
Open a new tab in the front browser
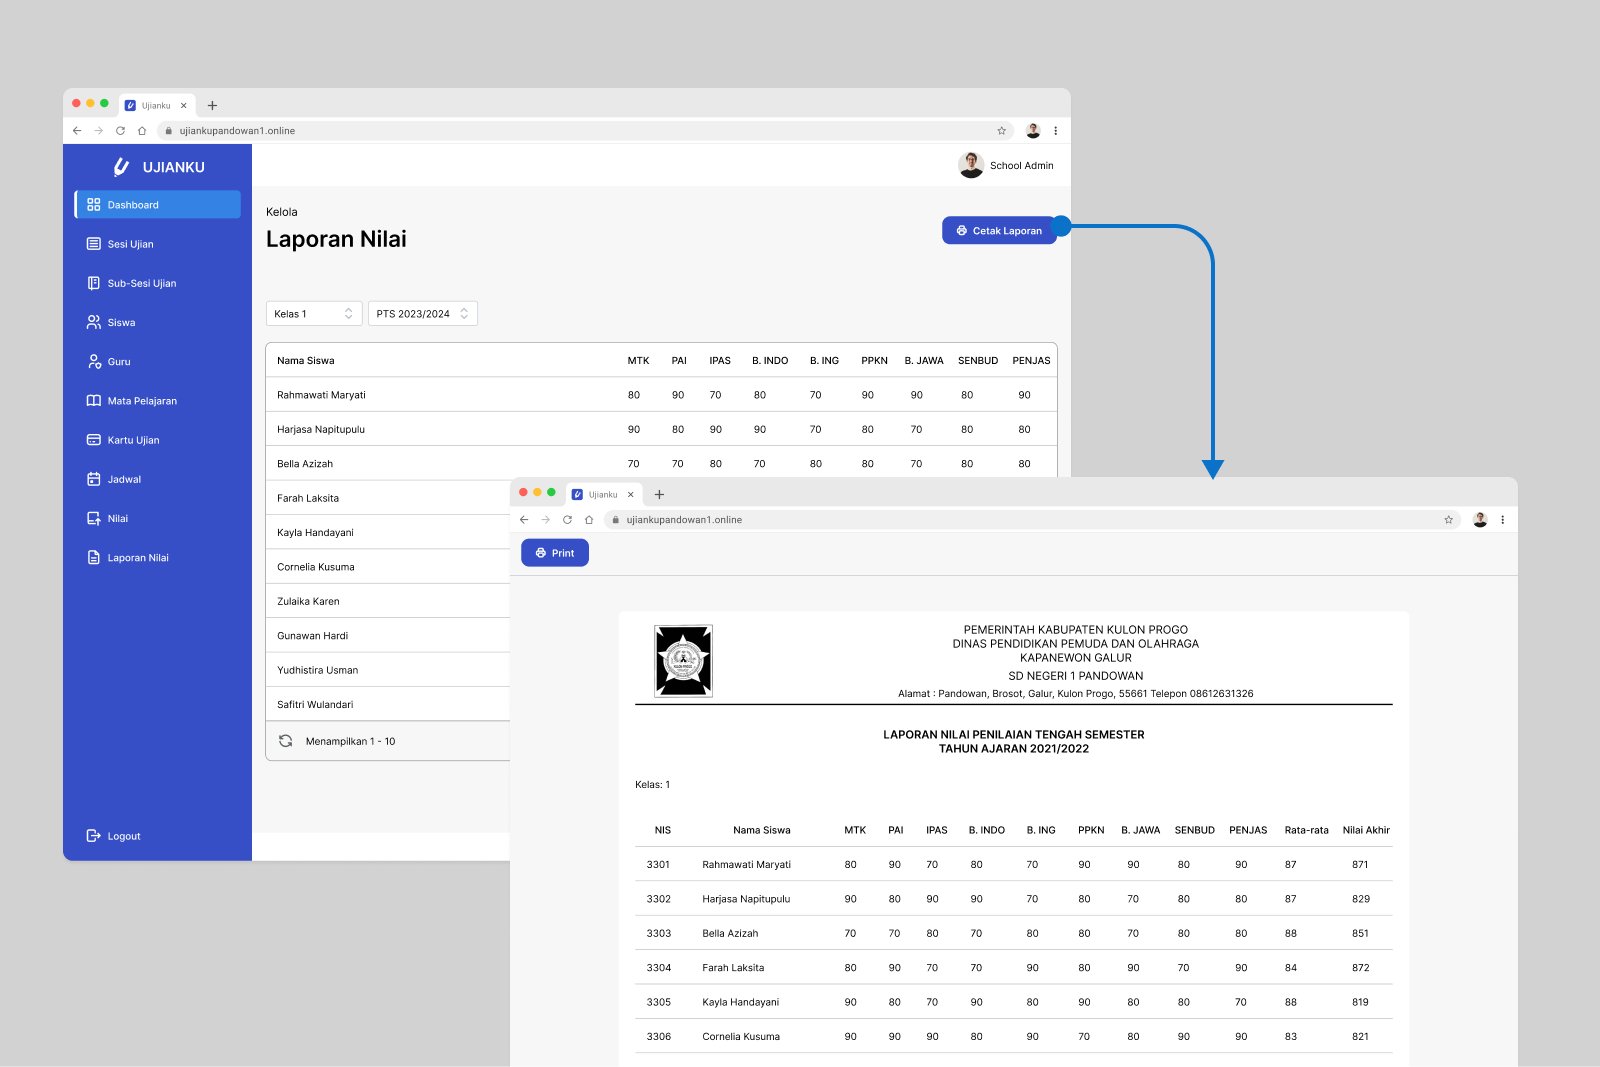tap(659, 495)
